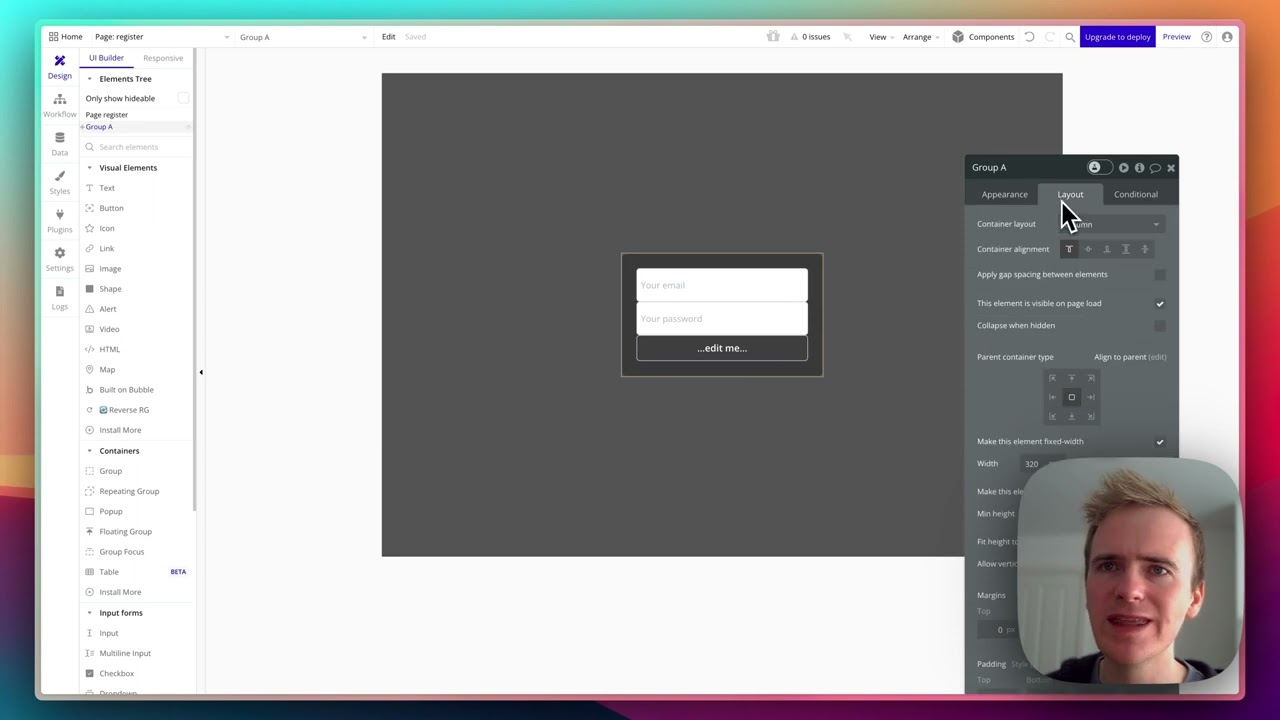Switch to the Appearance tab

coord(1004,195)
